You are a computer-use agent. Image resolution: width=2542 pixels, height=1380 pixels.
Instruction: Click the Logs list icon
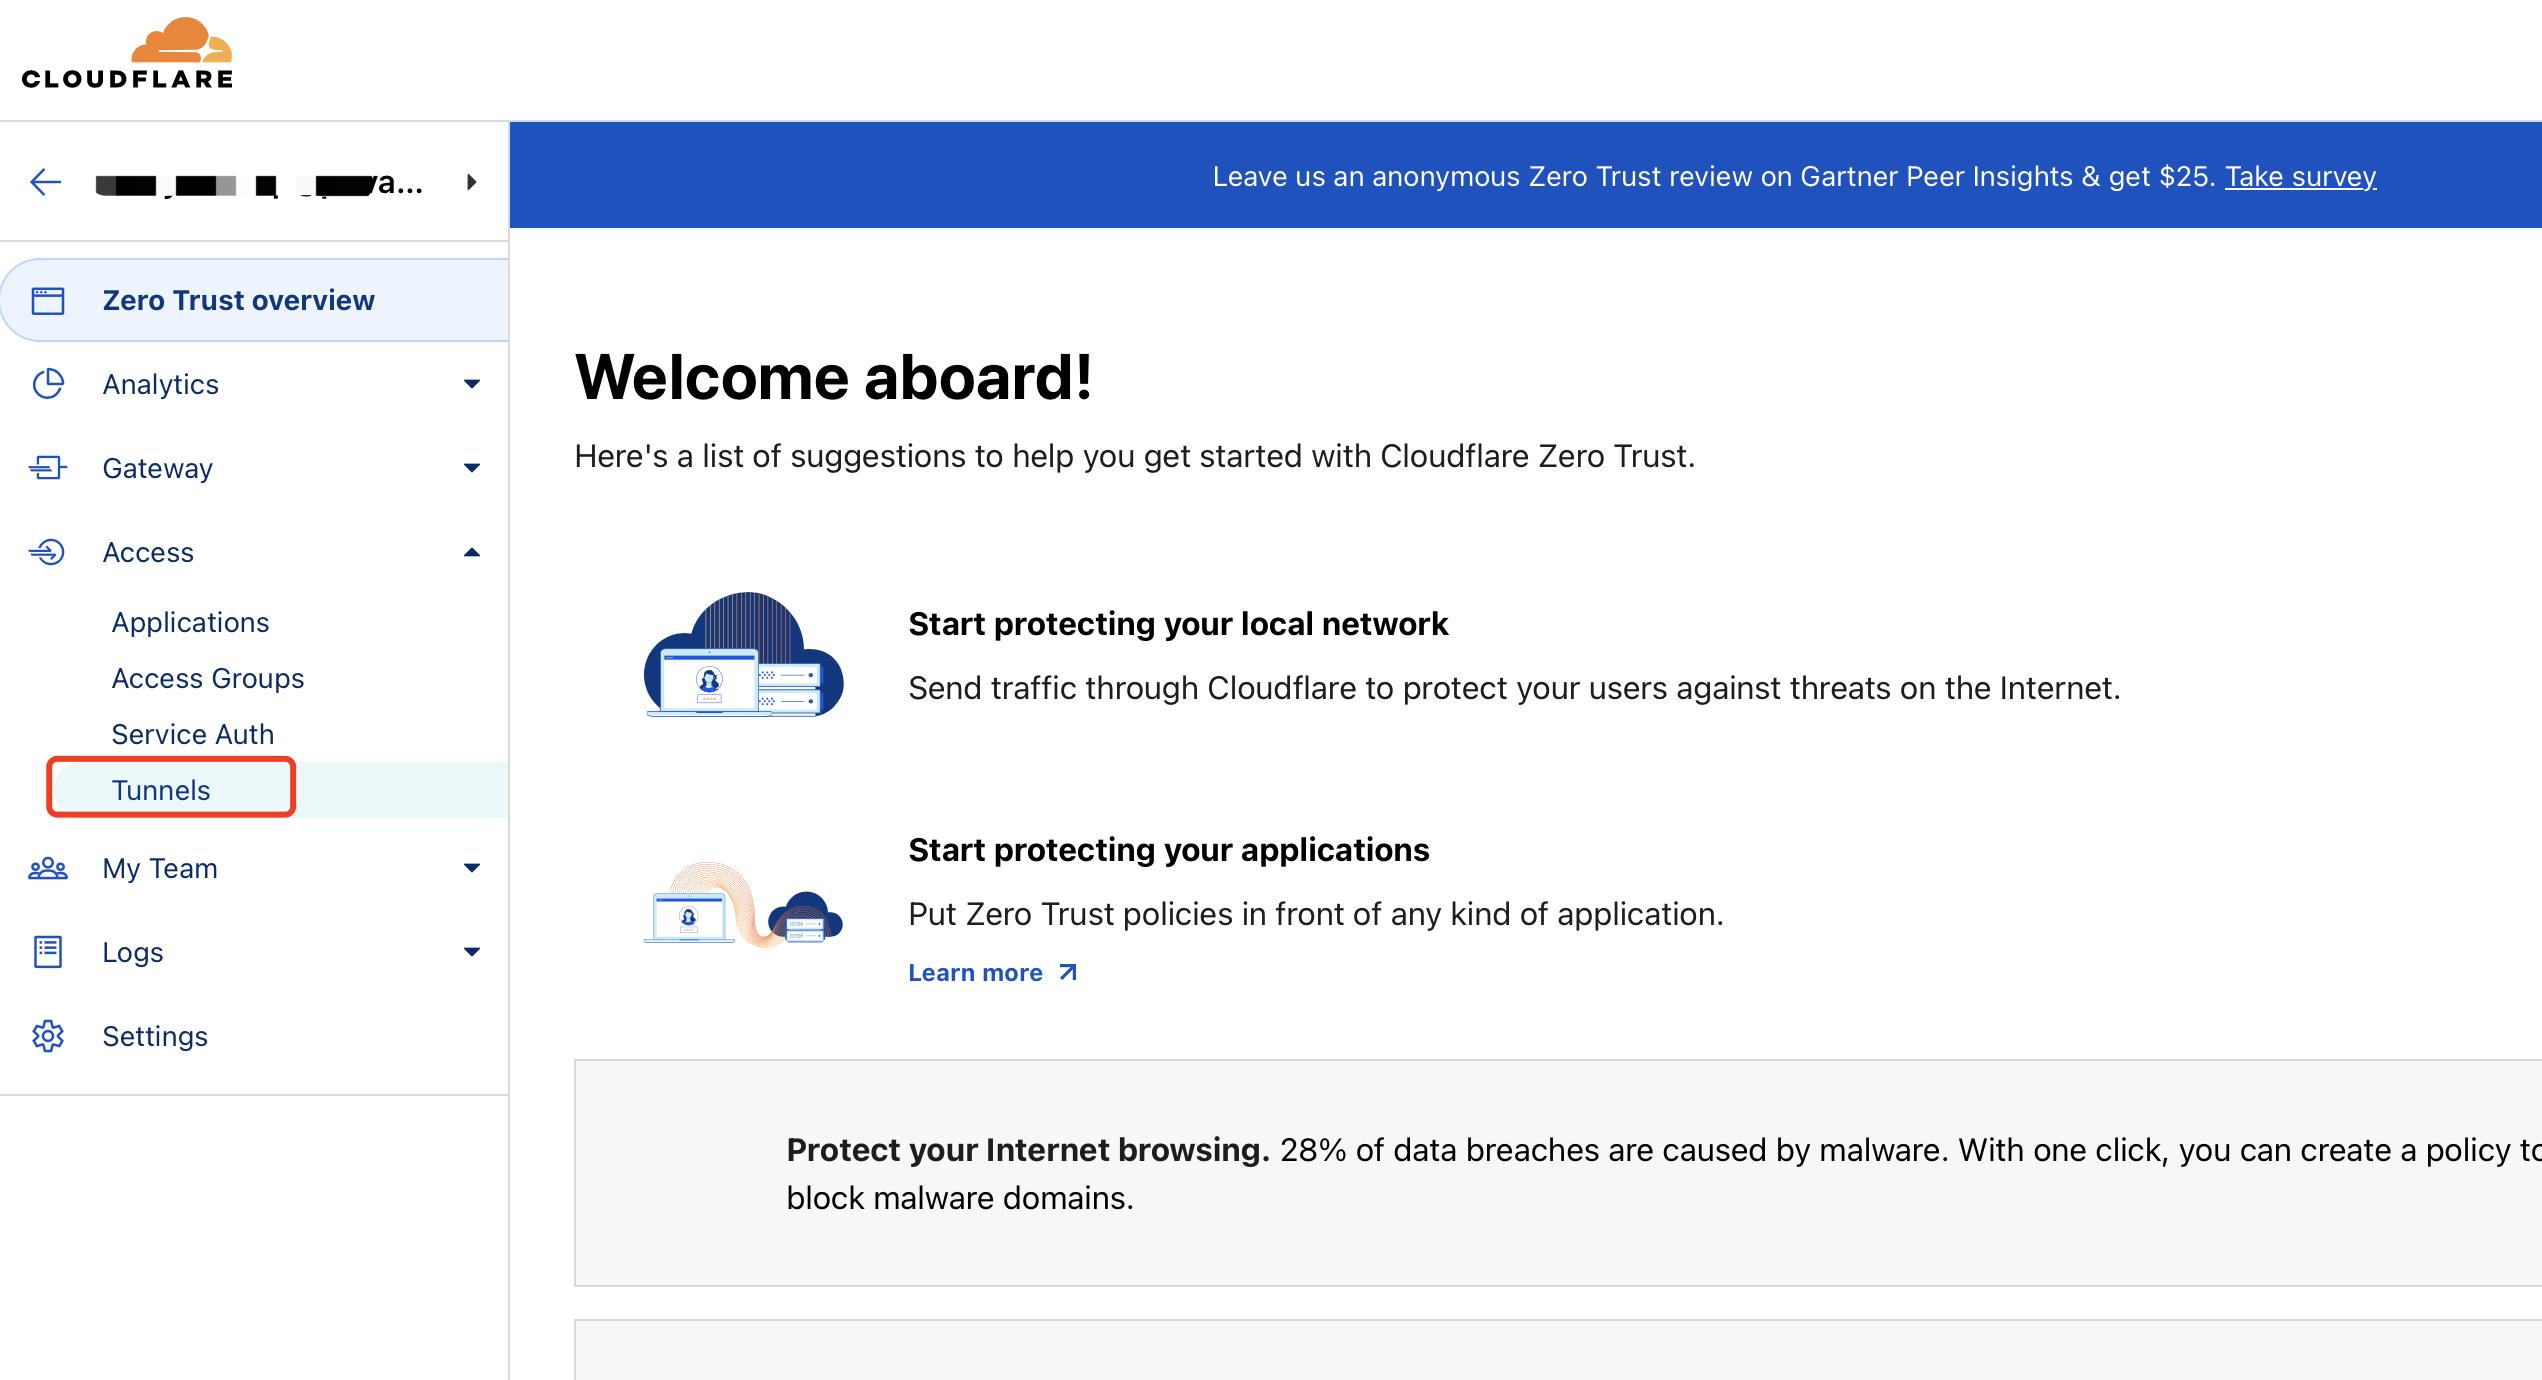point(48,952)
